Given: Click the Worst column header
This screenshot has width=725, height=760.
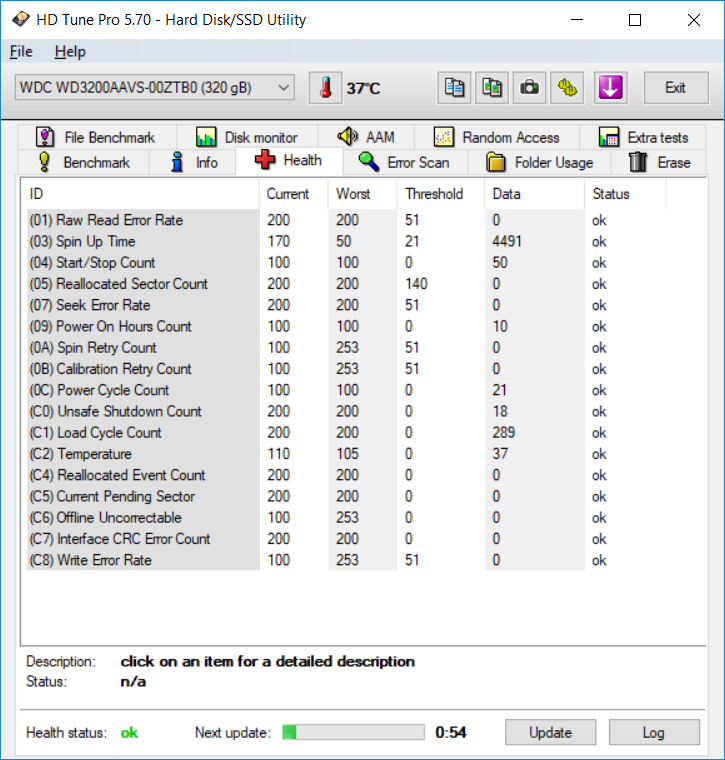Looking at the screenshot, I should point(362,194).
